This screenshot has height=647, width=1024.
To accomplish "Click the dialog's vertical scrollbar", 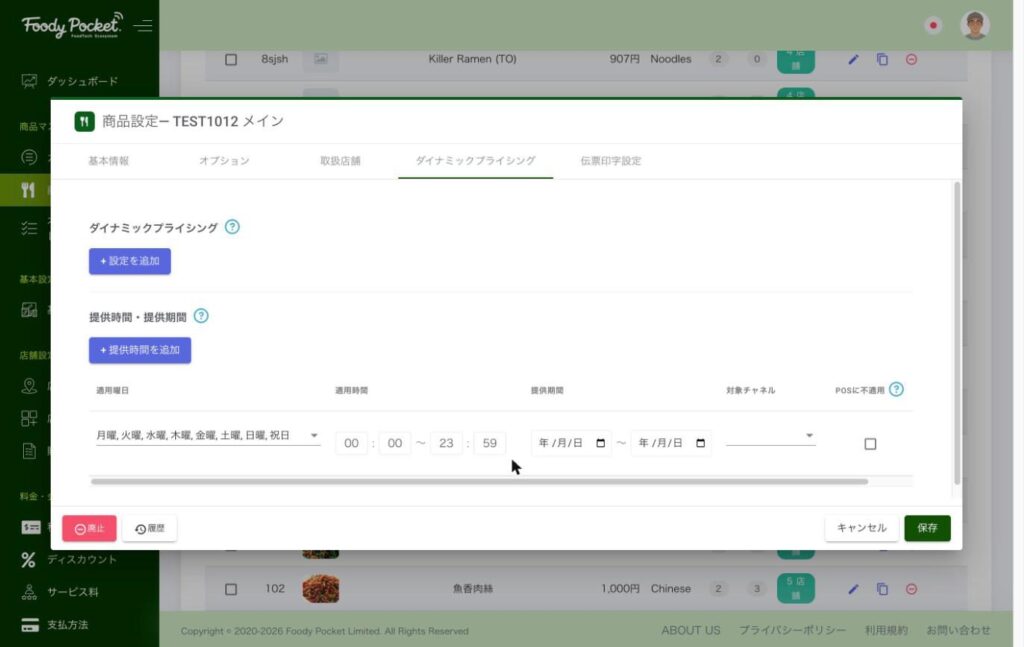I will 957,333.
